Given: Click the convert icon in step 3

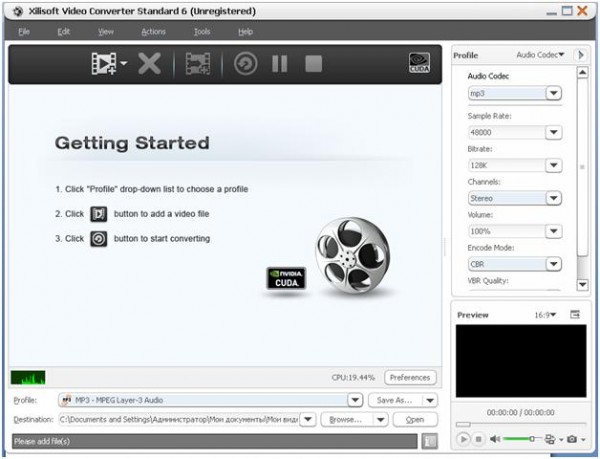Looking at the screenshot, I should (x=98, y=239).
